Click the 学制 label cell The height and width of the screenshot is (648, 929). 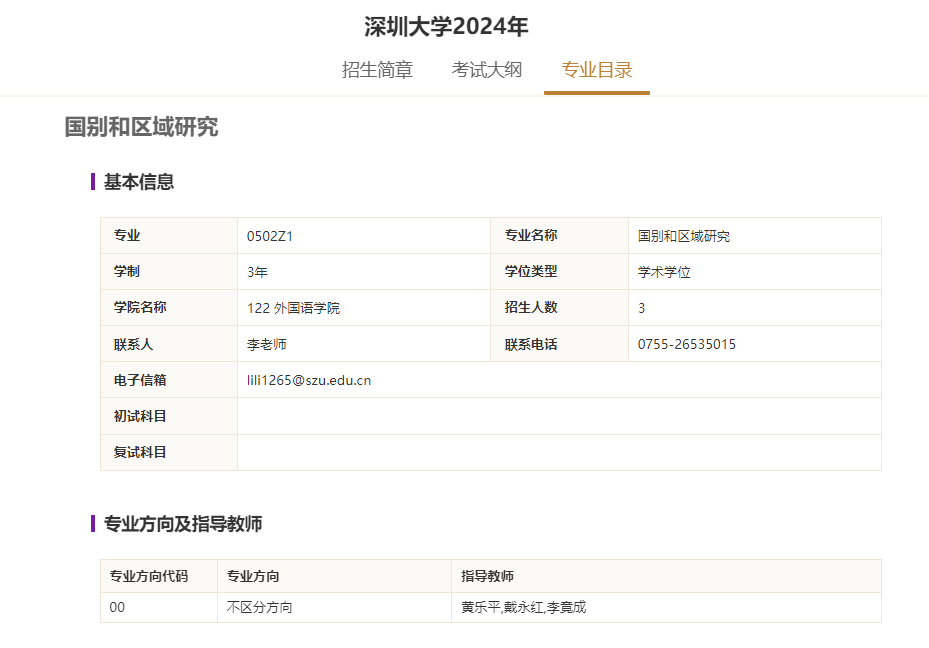coord(169,272)
